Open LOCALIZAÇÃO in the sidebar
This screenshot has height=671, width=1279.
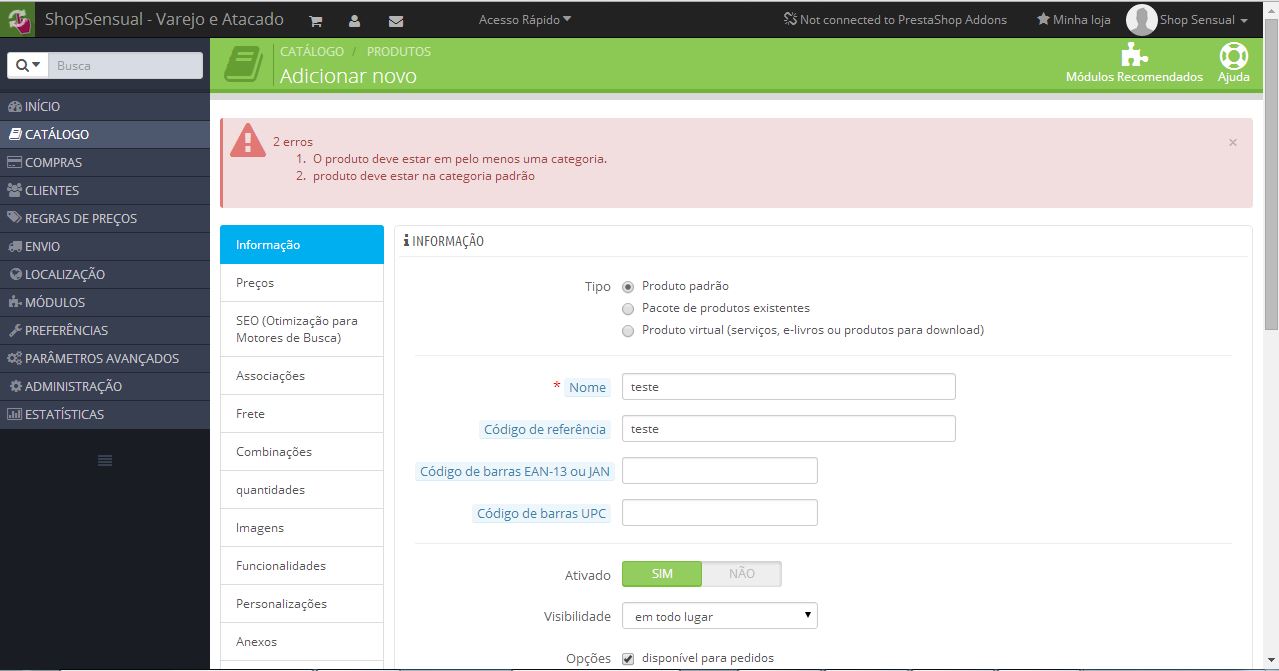tap(105, 274)
